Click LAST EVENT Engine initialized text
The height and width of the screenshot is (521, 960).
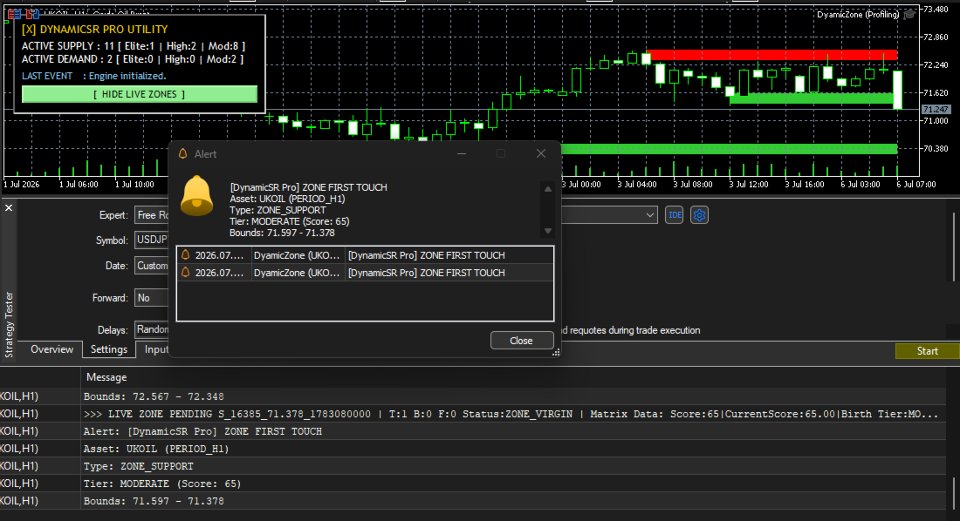(x=94, y=76)
